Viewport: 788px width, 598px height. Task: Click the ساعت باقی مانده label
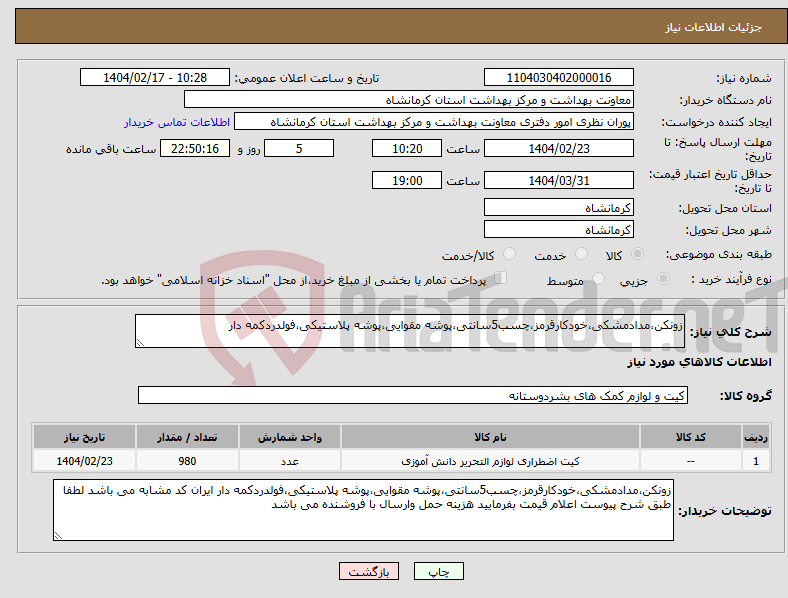111,149
